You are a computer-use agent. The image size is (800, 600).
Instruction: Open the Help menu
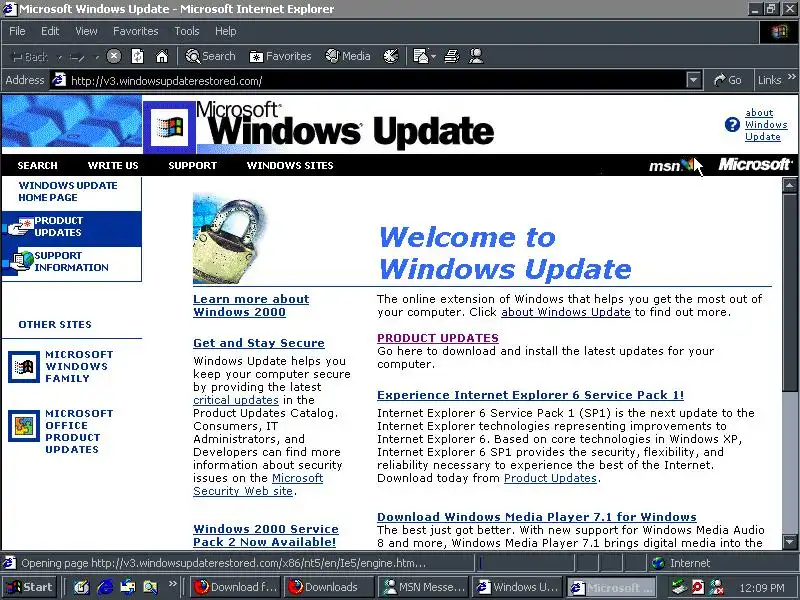(226, 31)
